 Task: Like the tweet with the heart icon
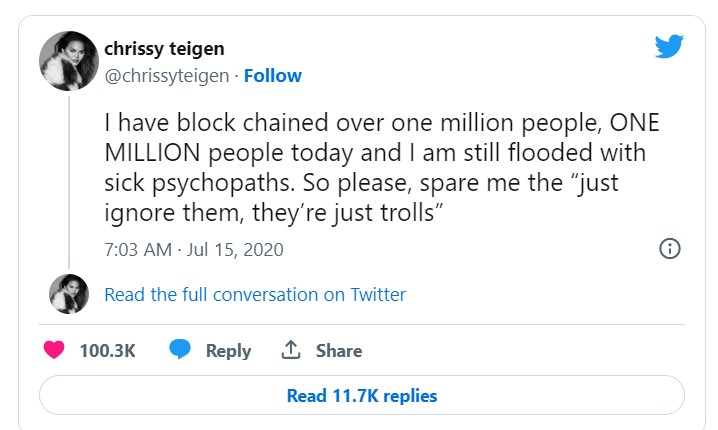point(56,350)
